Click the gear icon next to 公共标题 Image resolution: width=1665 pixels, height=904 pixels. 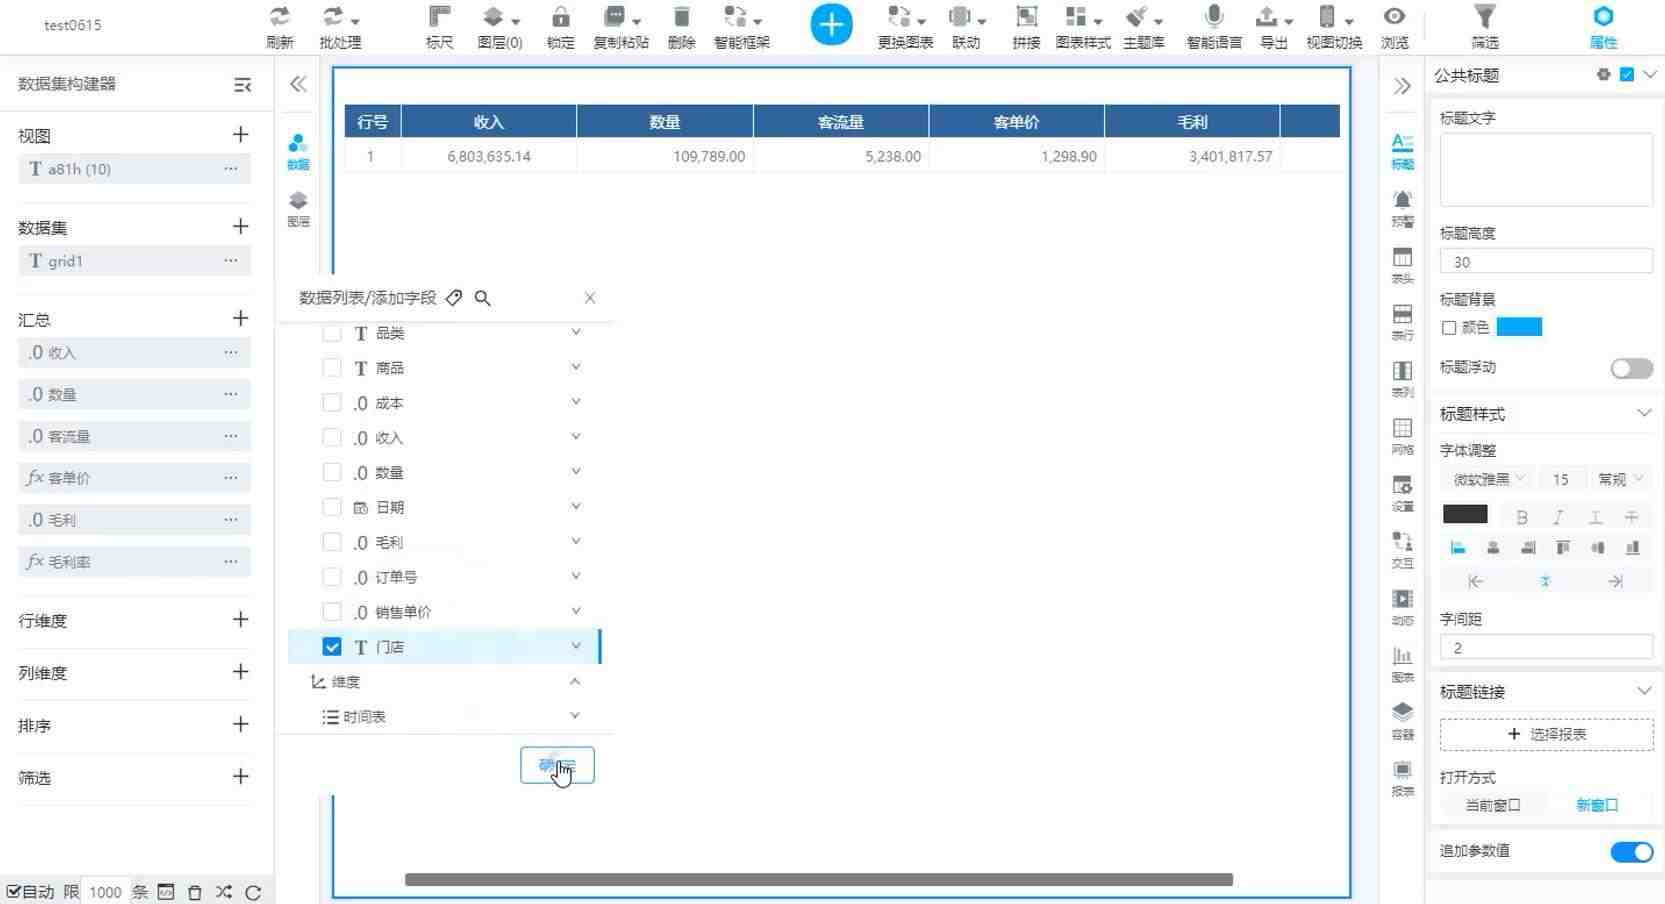(x=1604, y=75)
